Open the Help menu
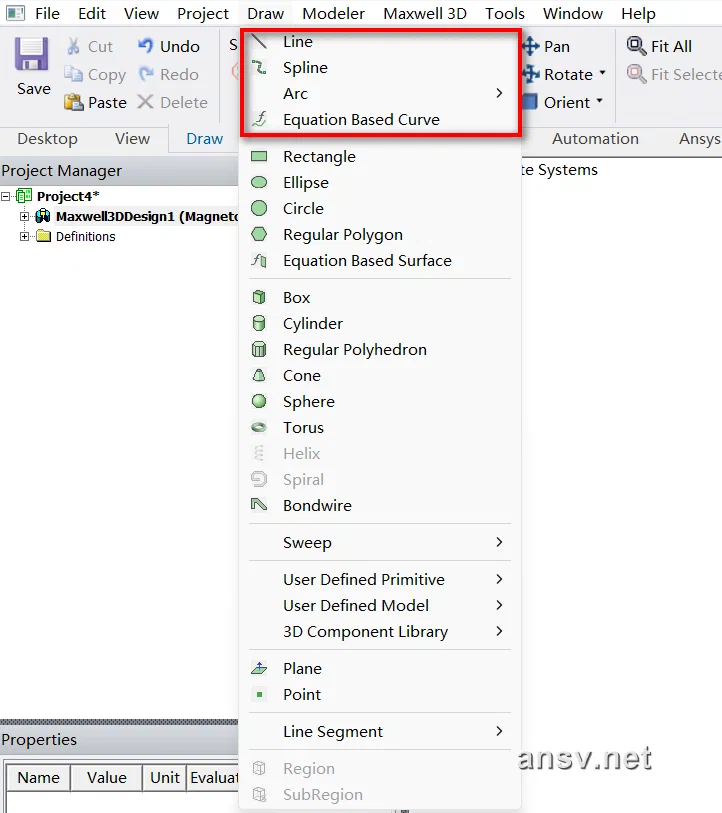722x813 pixels. click(x=638, y=13)
